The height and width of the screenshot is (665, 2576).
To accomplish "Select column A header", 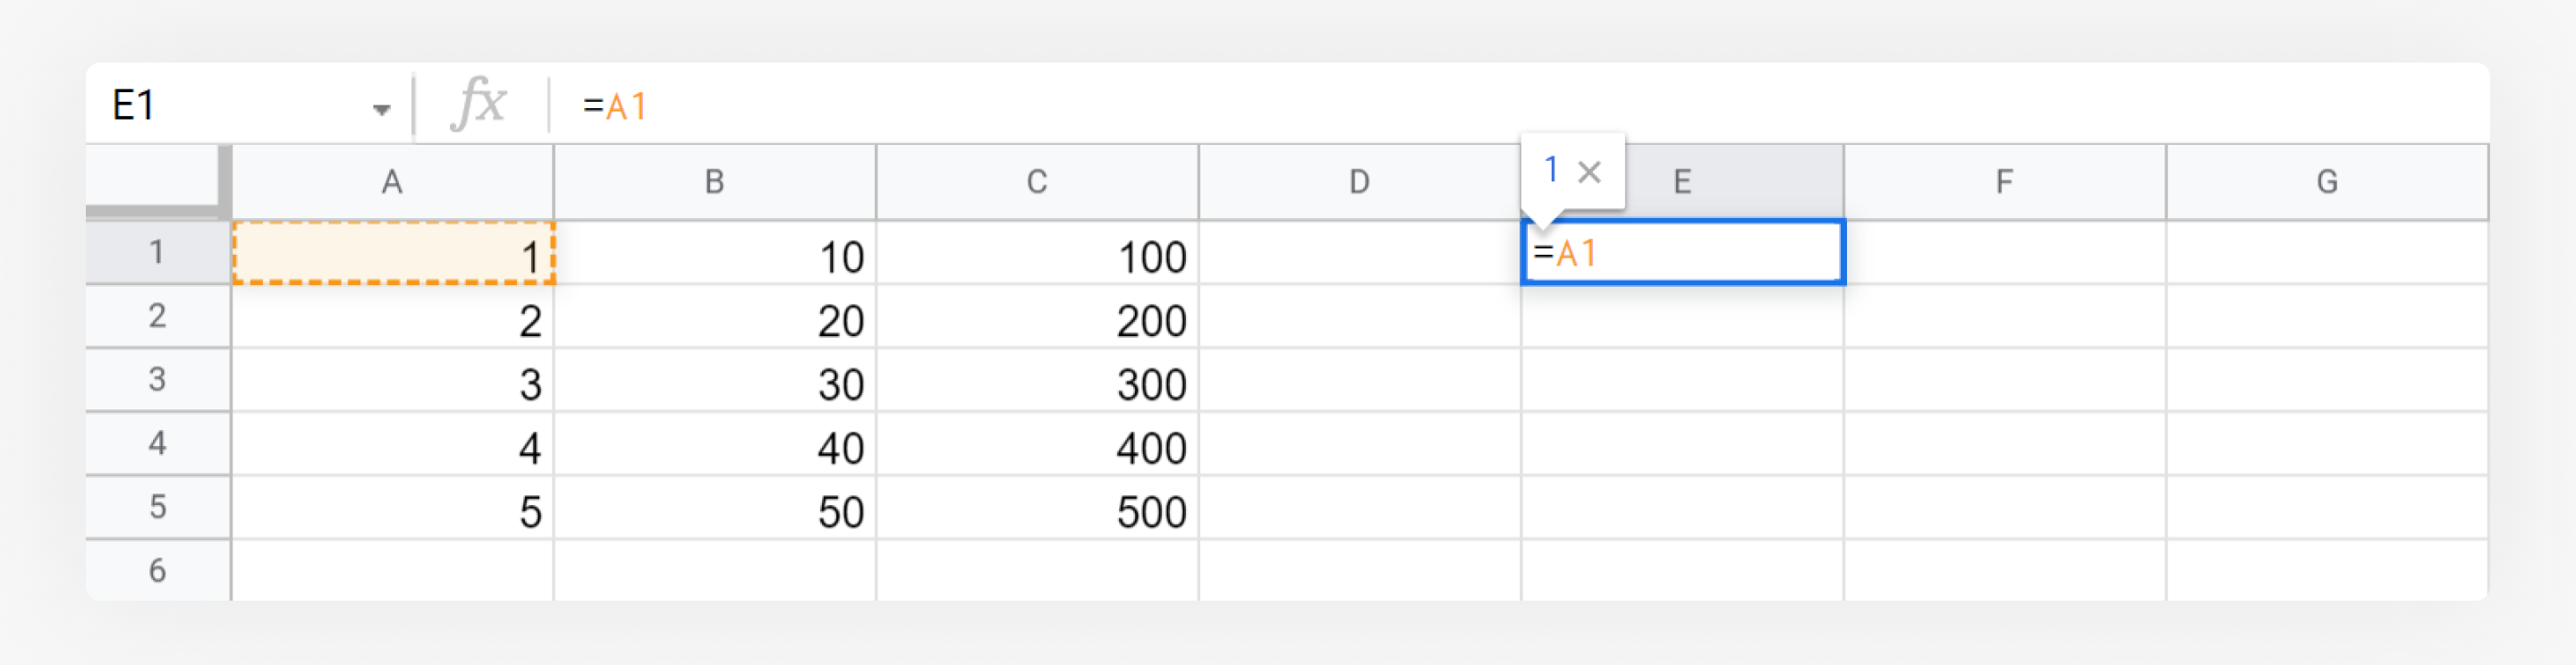I will click(392, 182).
